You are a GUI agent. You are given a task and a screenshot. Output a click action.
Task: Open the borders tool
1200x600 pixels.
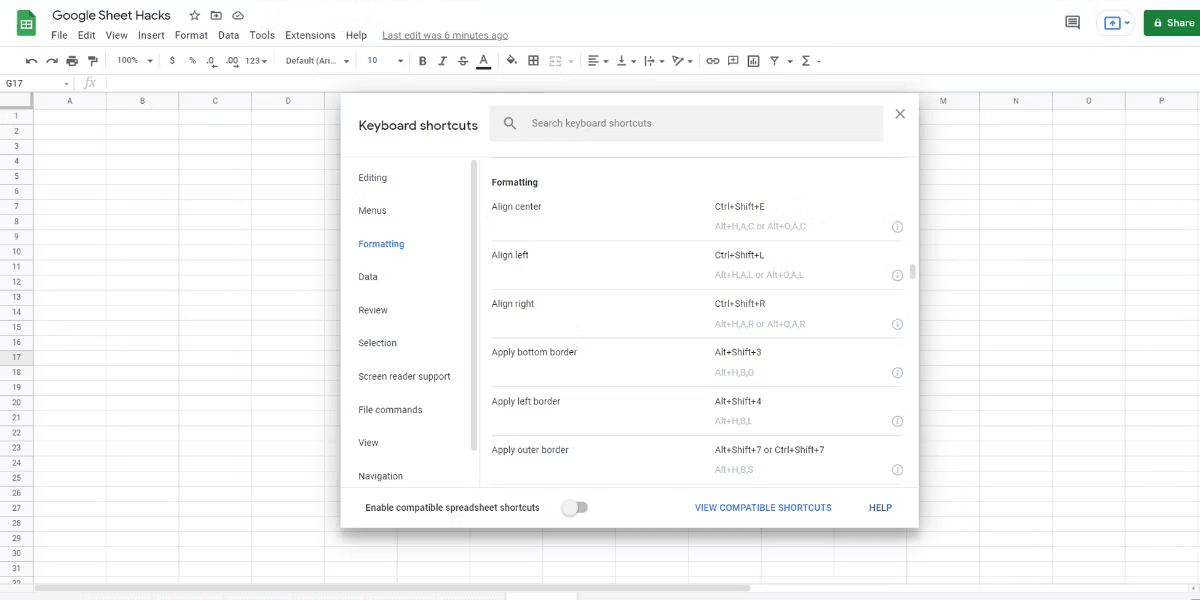tap(534, 61)
